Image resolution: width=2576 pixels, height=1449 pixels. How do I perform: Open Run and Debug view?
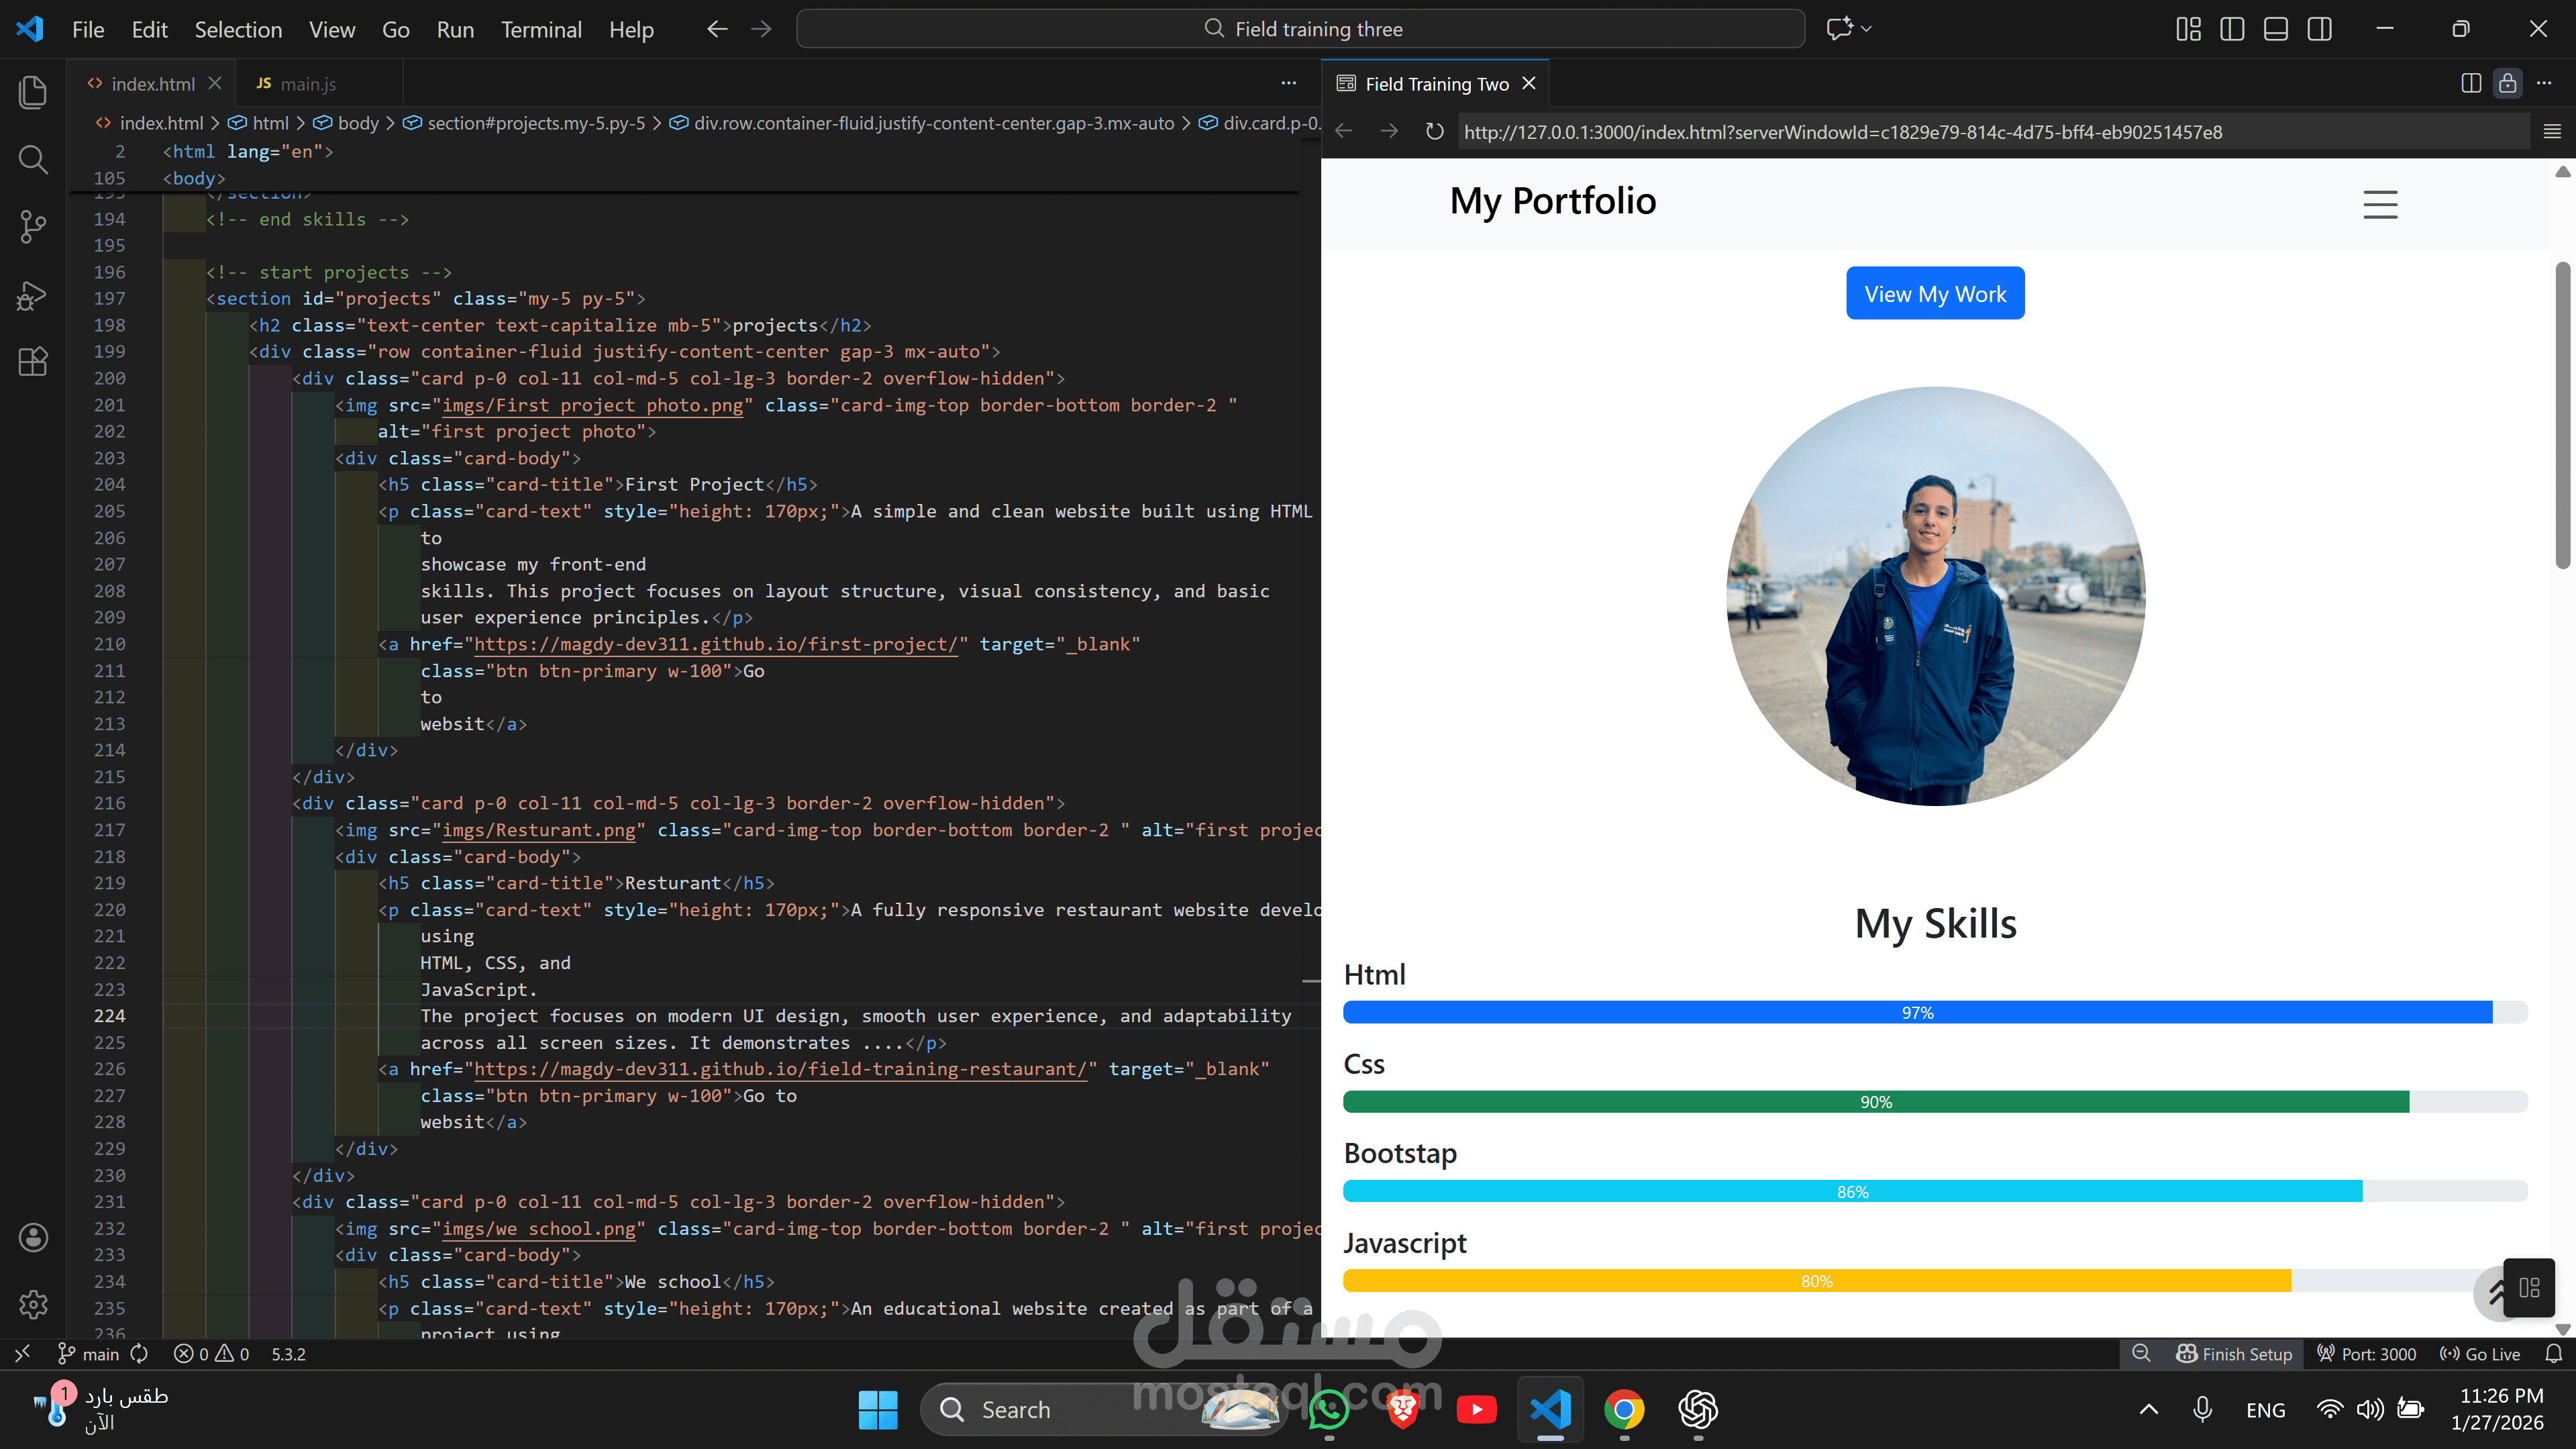tap(33, 295)
